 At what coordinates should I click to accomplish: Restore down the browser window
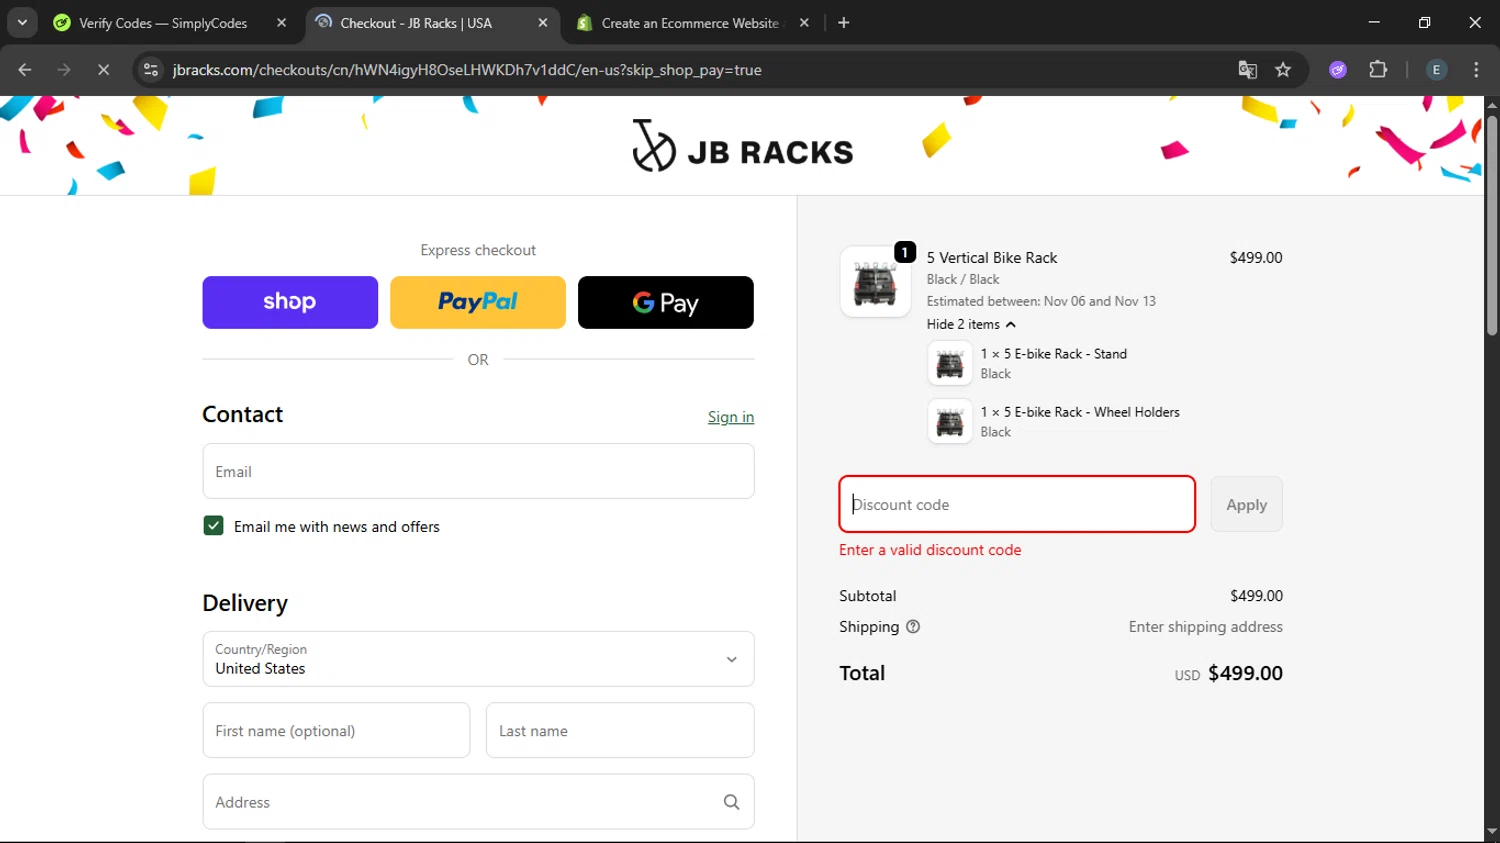(1424, 22)
